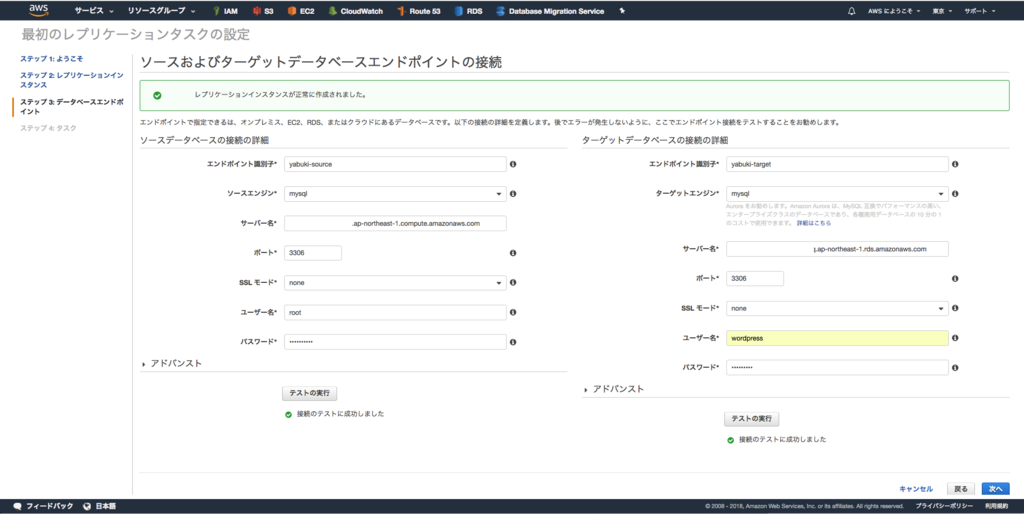Show info for source ポート field
The image size is (1024, 514).
click(x=513, y=253)
